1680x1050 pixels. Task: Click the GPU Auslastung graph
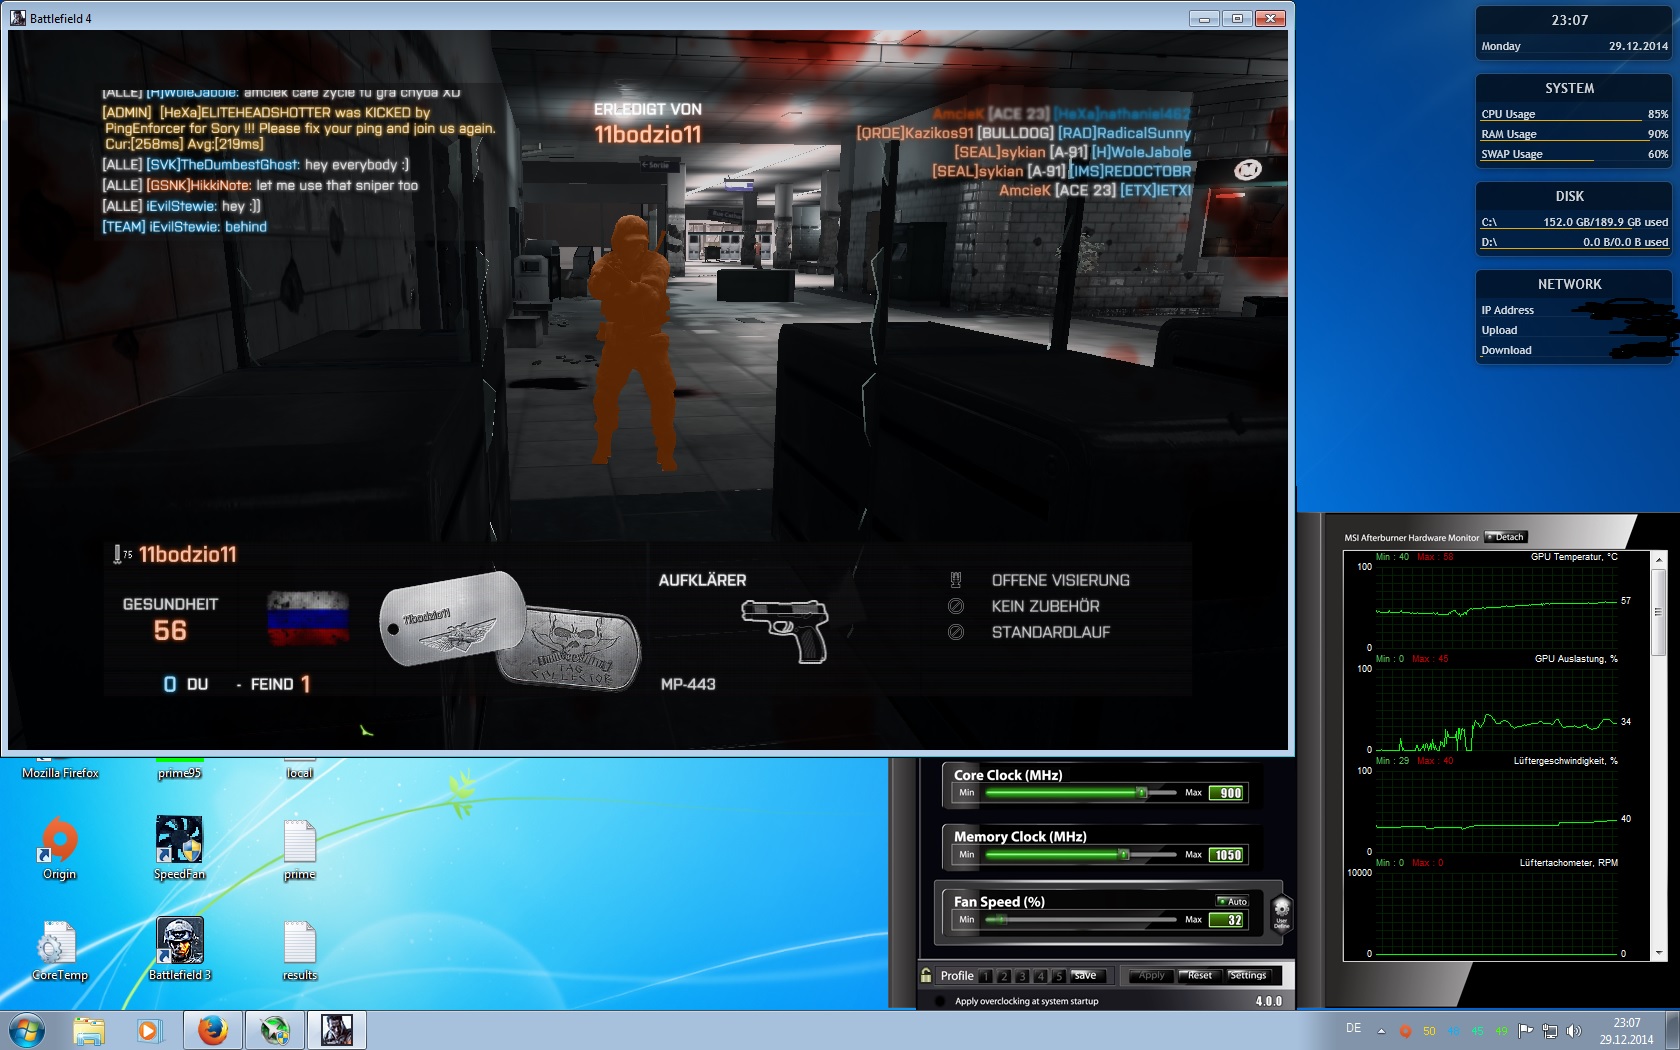coord(1496,708)
